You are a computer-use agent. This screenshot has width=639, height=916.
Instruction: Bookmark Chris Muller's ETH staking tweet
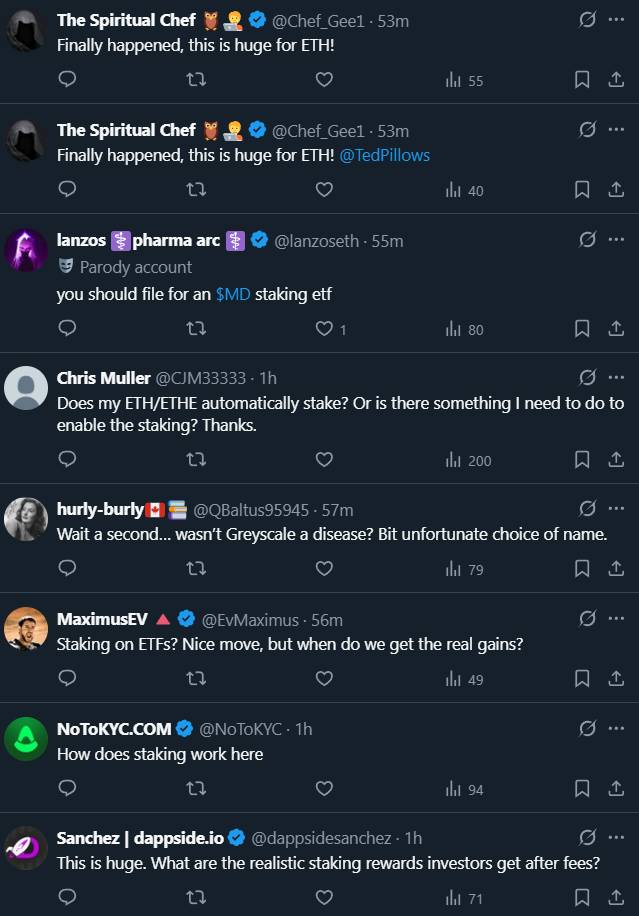(x=582, y=460)
